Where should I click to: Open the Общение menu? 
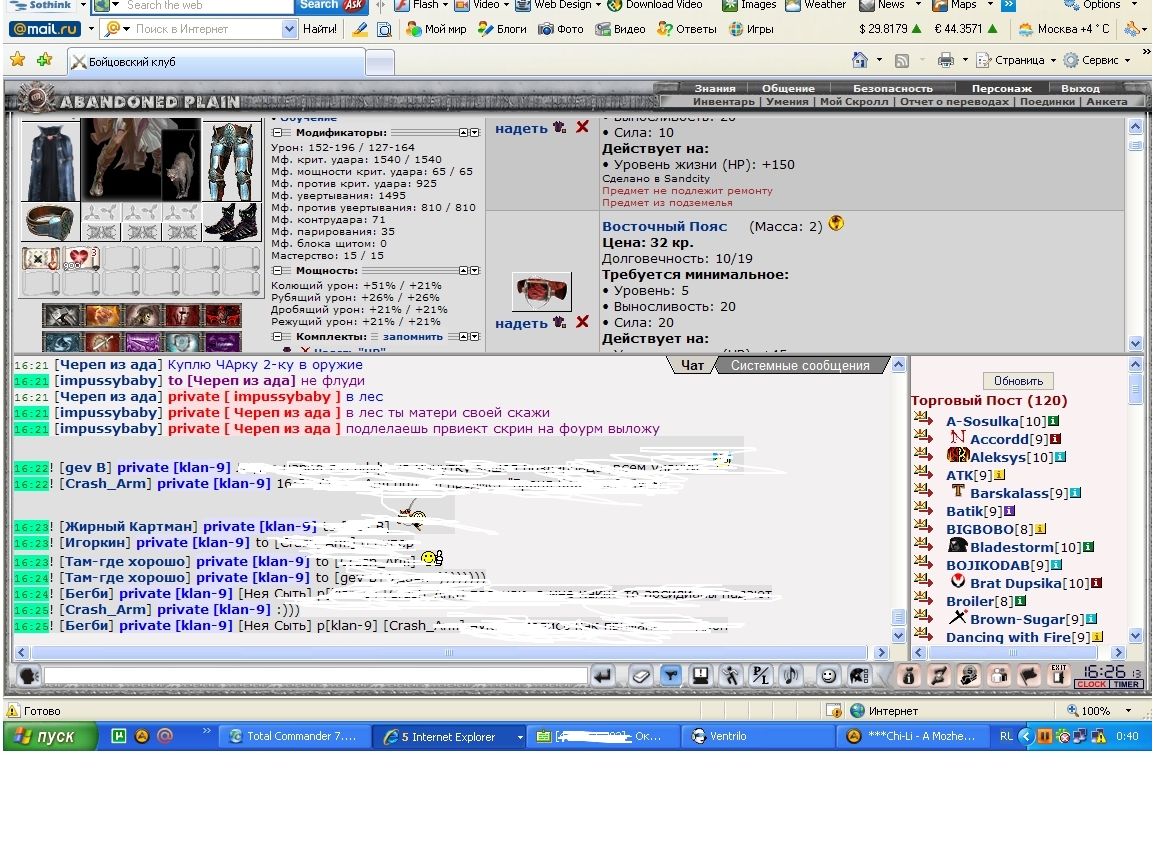click(788, 88)
